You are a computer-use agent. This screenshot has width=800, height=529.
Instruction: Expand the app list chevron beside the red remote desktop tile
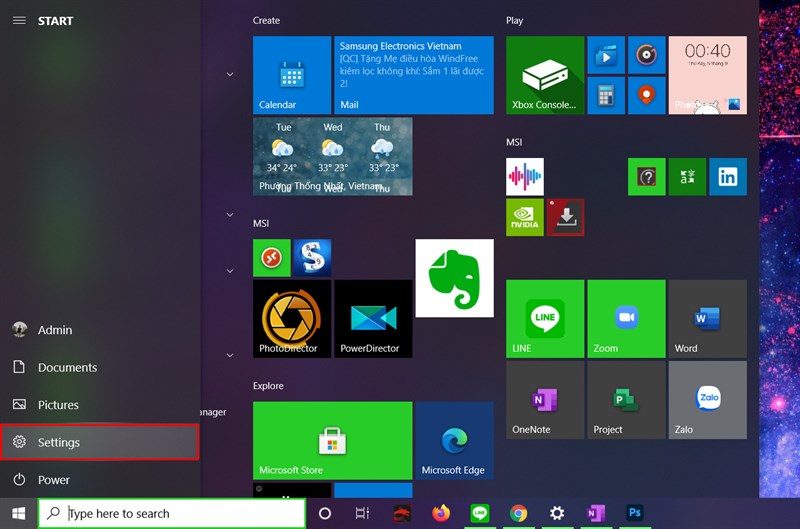(x=230, y=271)
